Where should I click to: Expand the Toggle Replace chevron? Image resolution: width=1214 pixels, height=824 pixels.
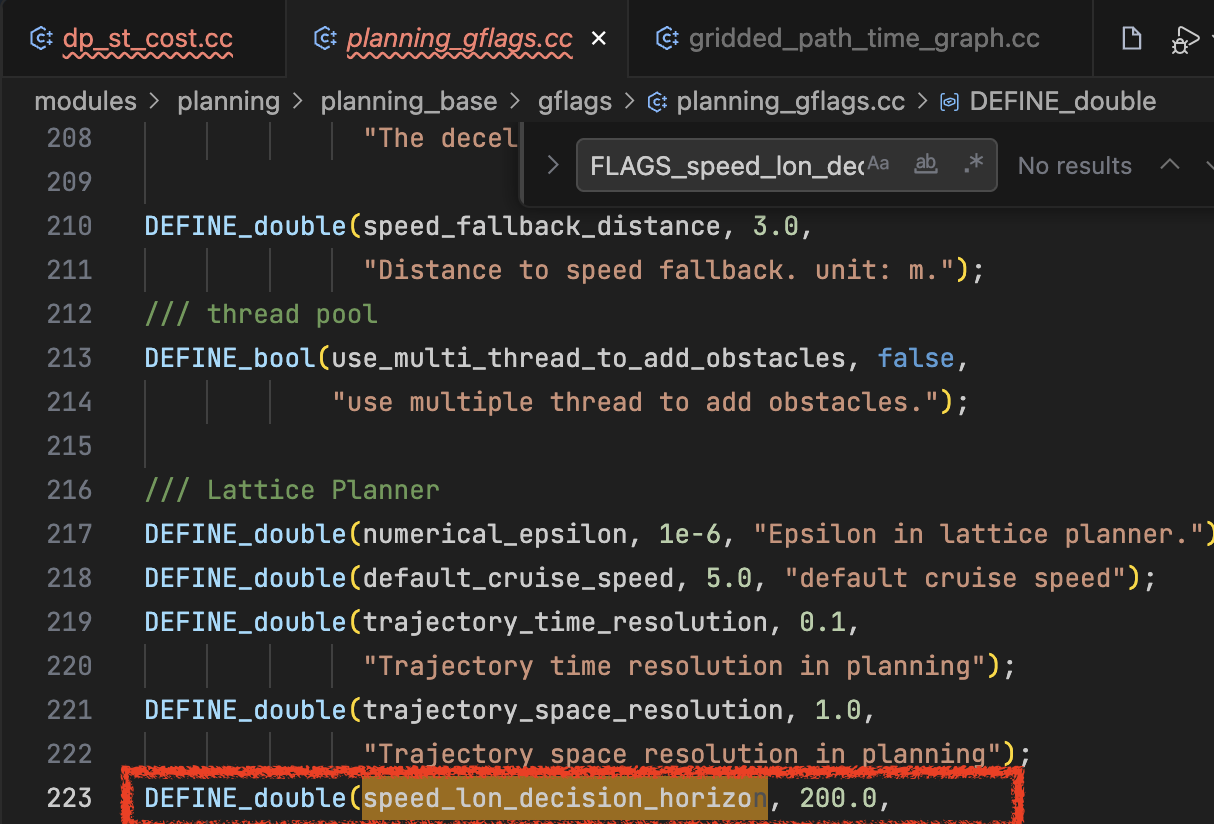[552, 165]
